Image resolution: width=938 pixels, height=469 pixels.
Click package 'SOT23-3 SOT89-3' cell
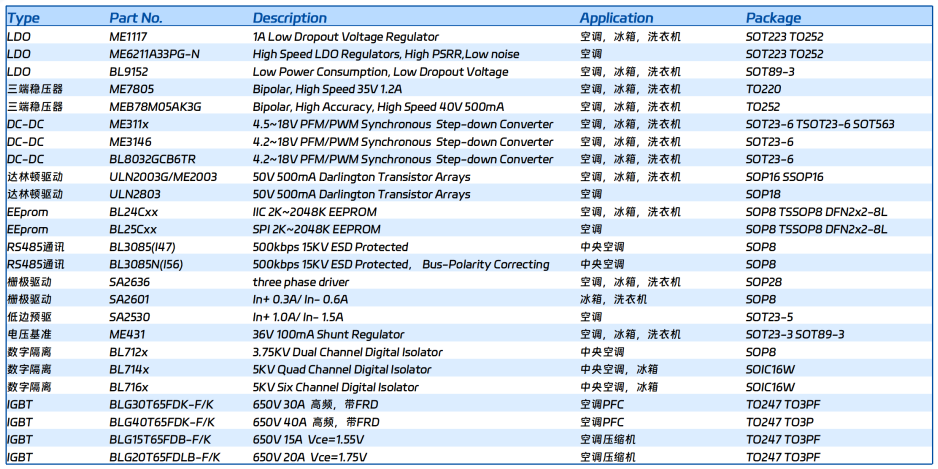coord(794,335)
